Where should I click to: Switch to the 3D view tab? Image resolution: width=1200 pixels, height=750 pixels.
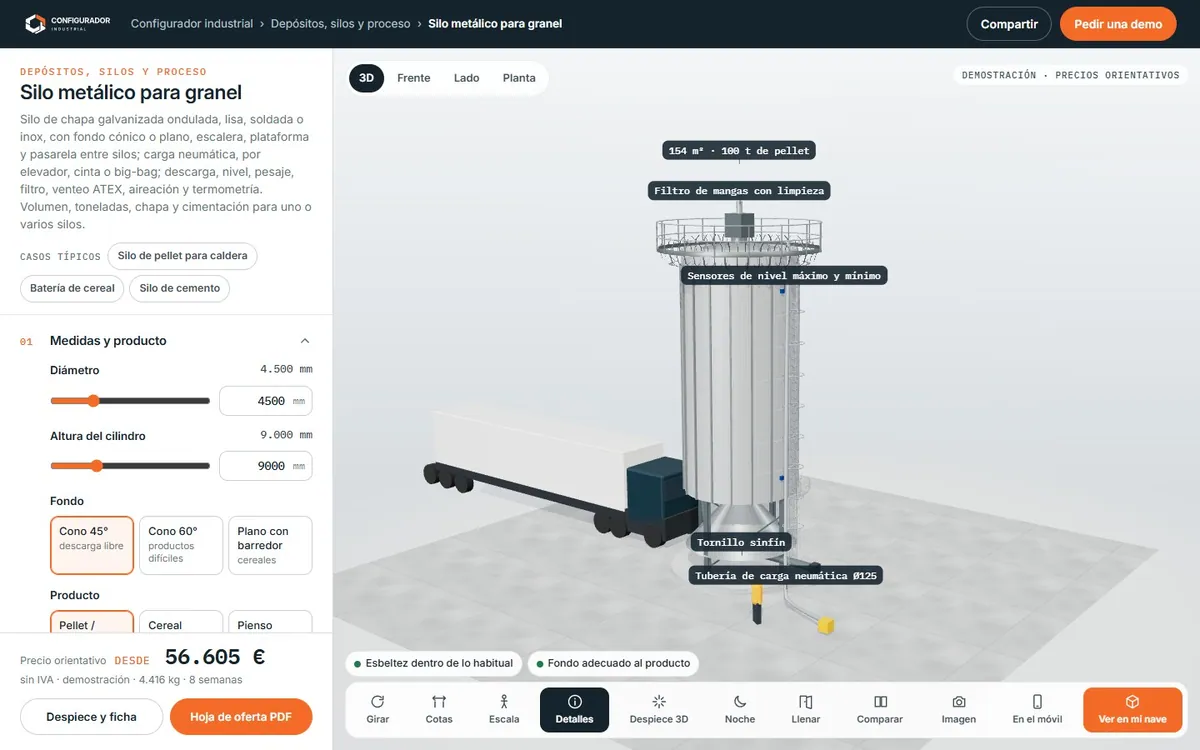[x=367, y=78]
